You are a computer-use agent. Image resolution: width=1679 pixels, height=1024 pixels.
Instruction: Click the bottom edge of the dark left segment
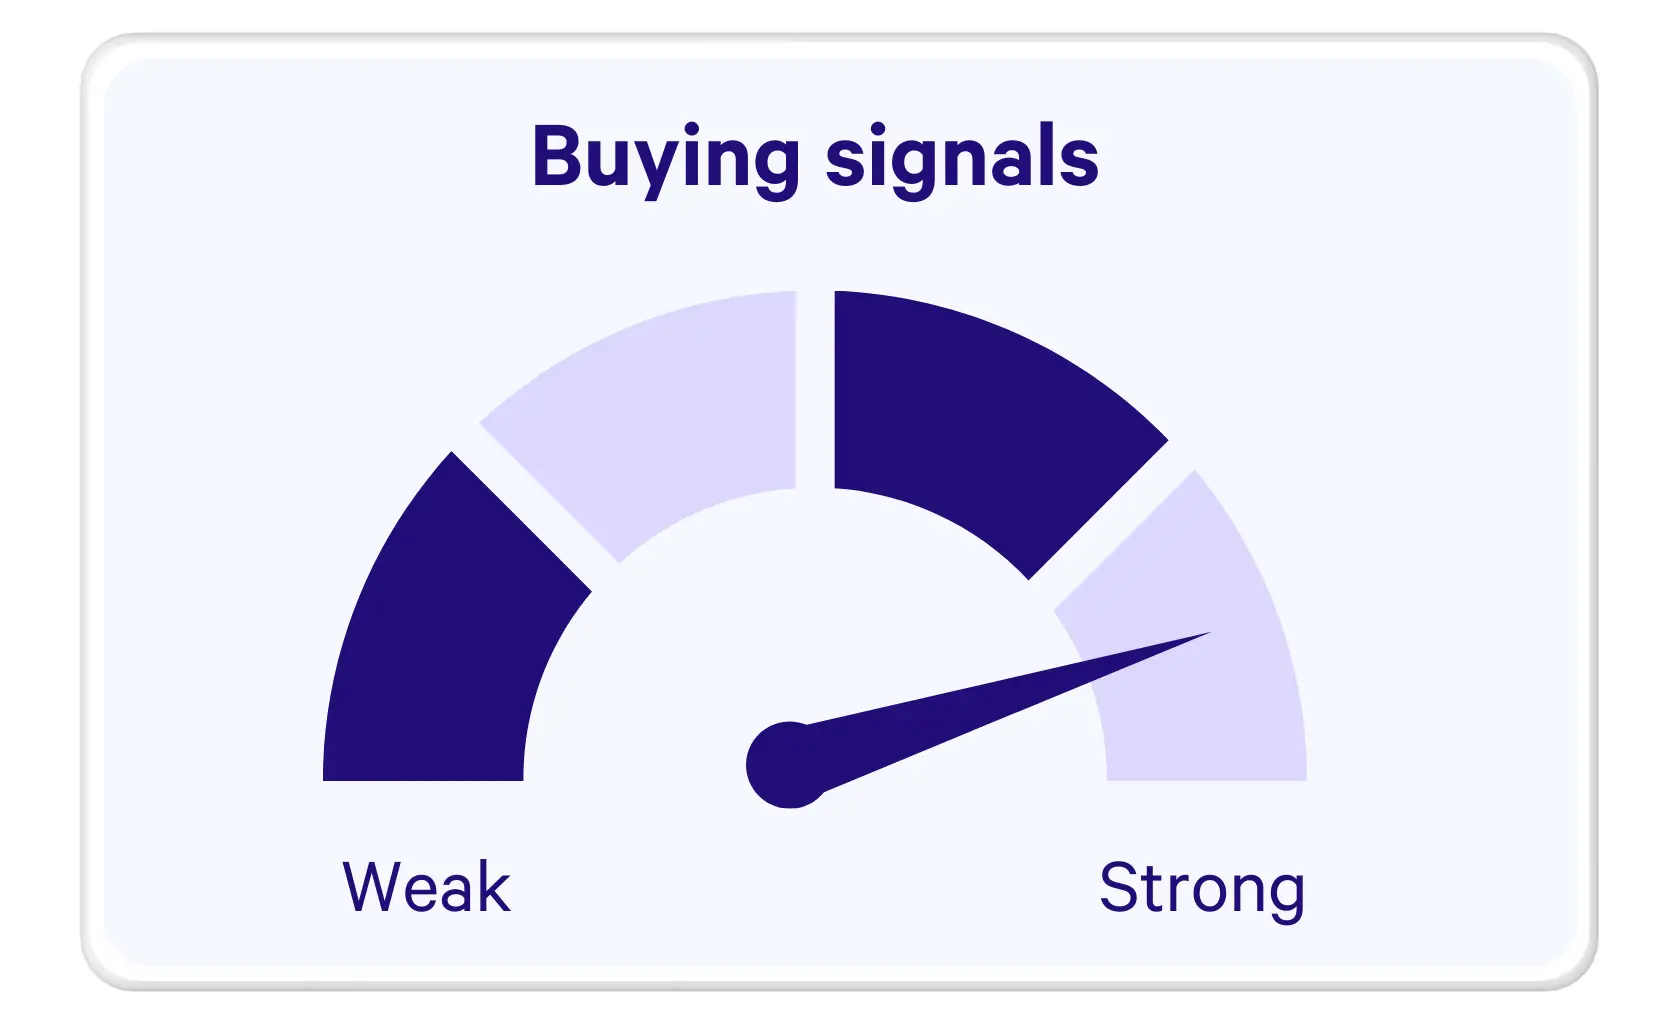tap(423, 779)
